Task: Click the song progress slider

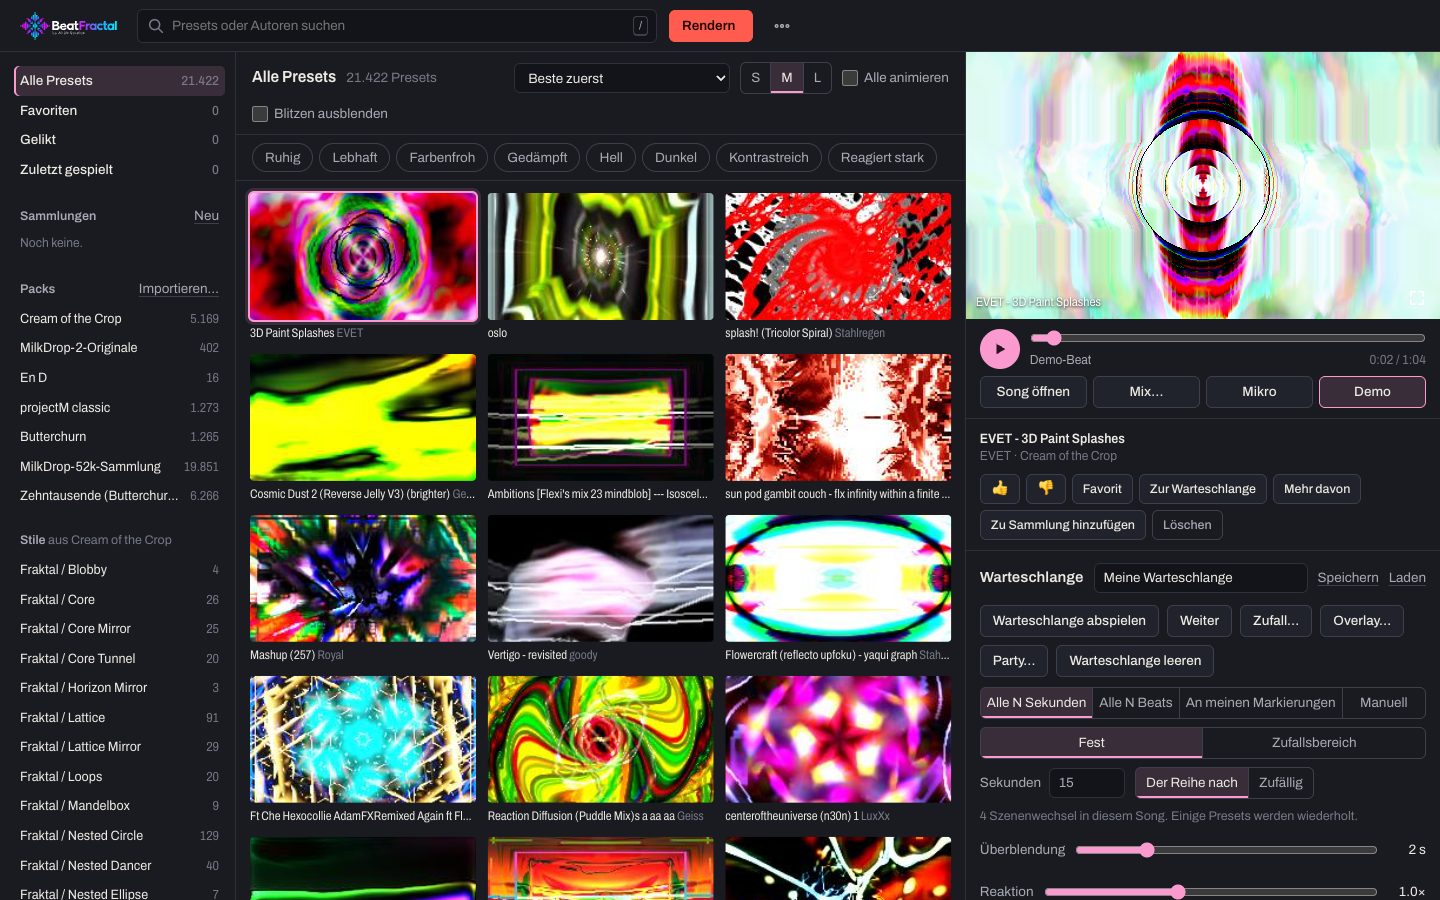Action: click(1228, 338)
